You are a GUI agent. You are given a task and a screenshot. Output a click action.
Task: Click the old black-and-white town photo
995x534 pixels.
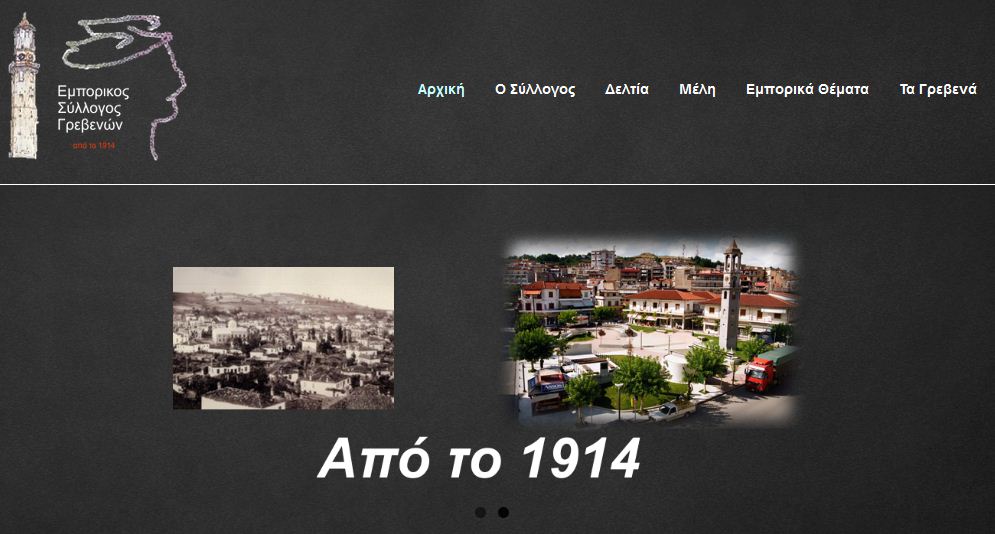(x=284, y=338)
